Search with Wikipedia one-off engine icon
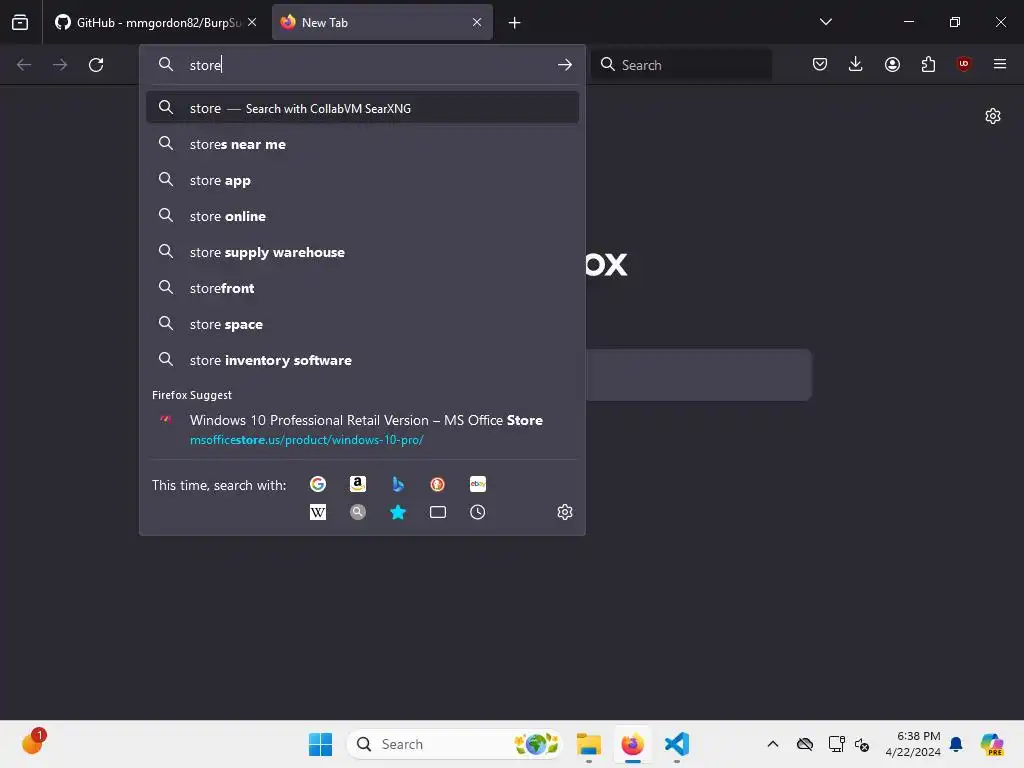 coord(317,512)
